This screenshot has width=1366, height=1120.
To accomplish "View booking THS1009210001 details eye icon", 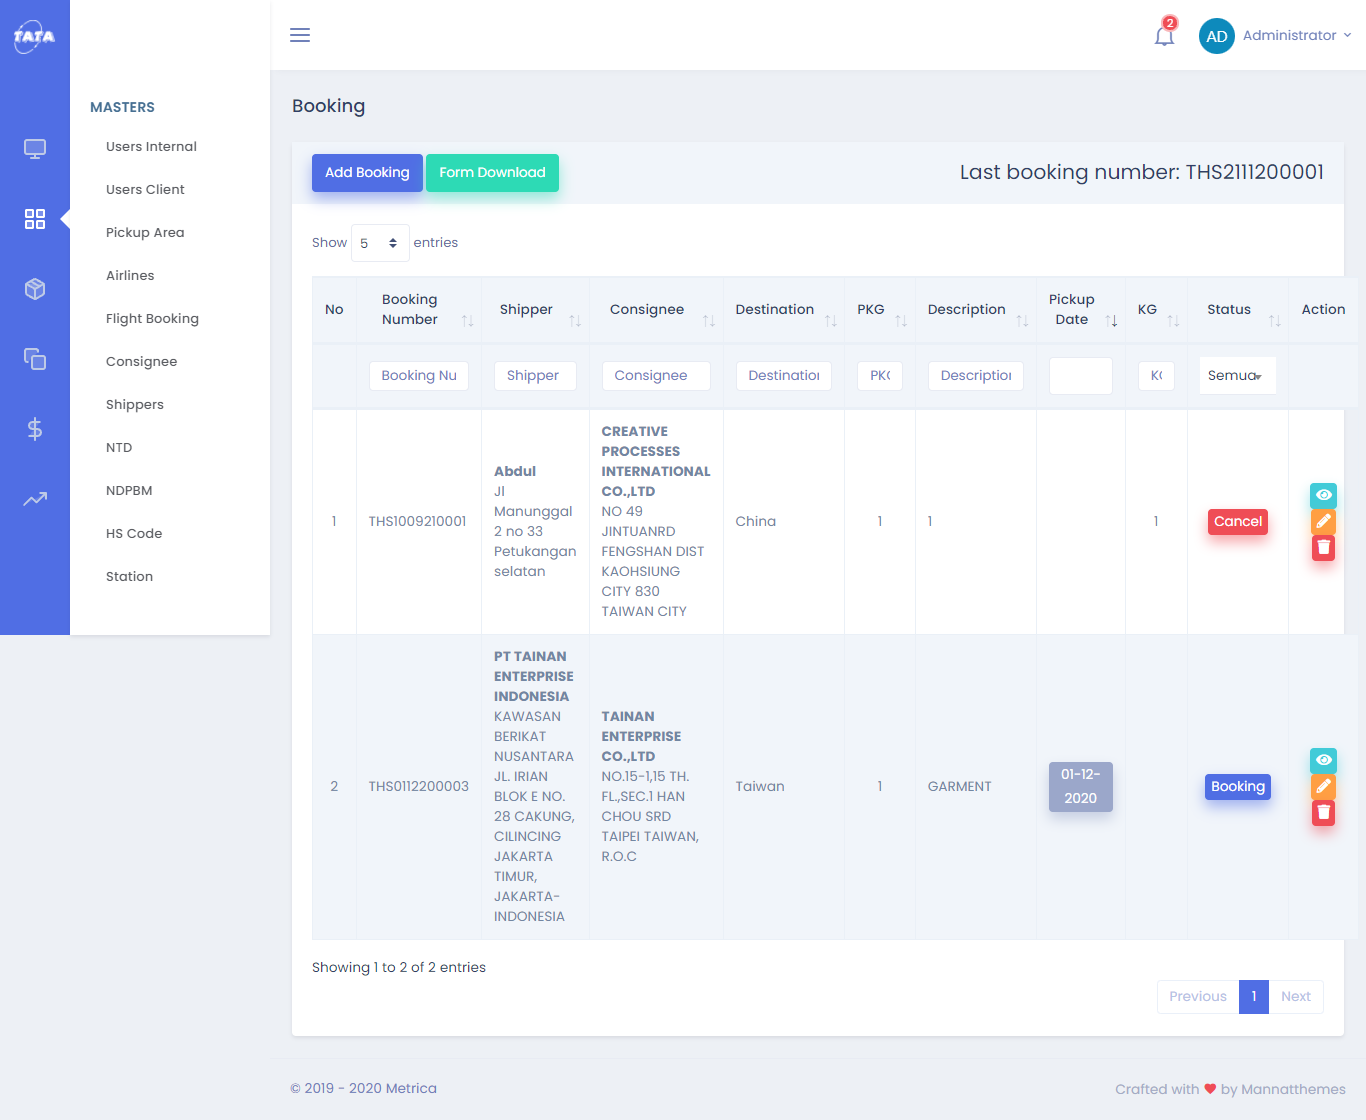I will click(x=1323, y=495).
